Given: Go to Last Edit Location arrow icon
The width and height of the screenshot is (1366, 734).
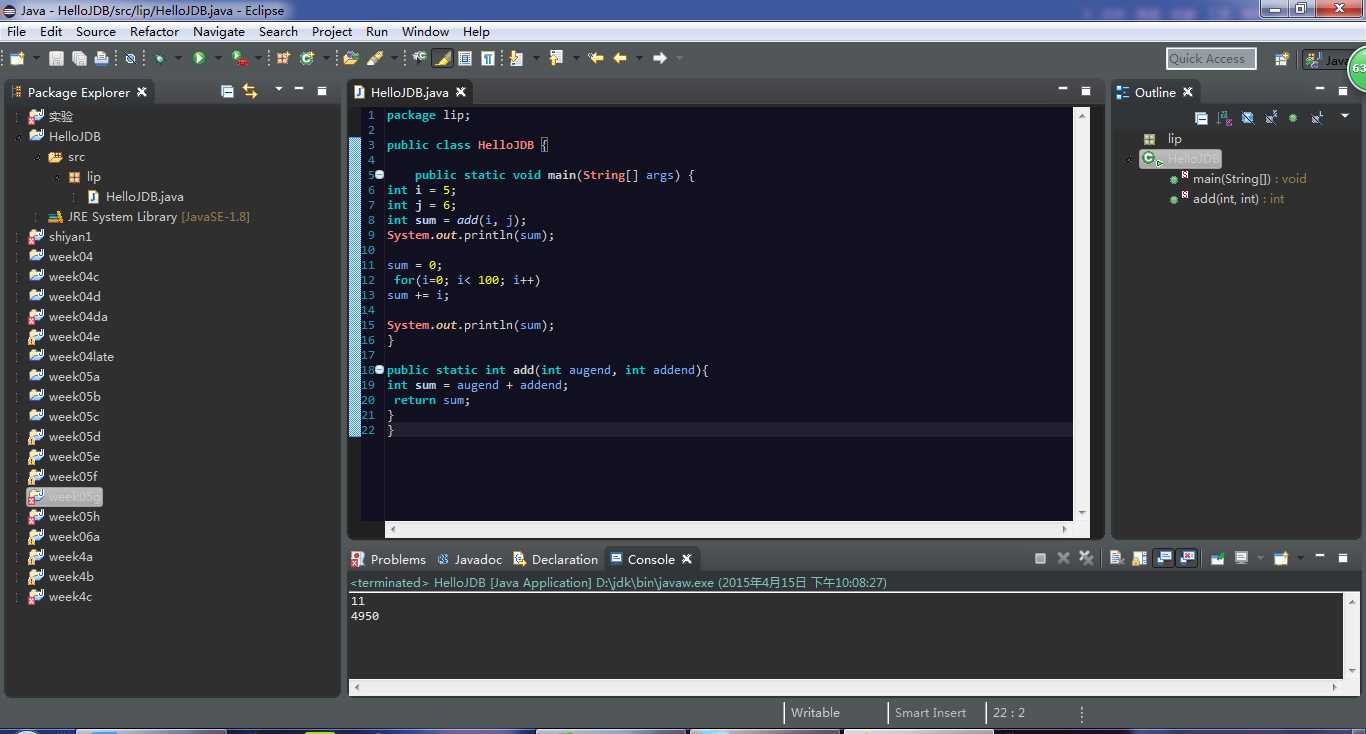Looking at the screenshot, I should [596, 58].
